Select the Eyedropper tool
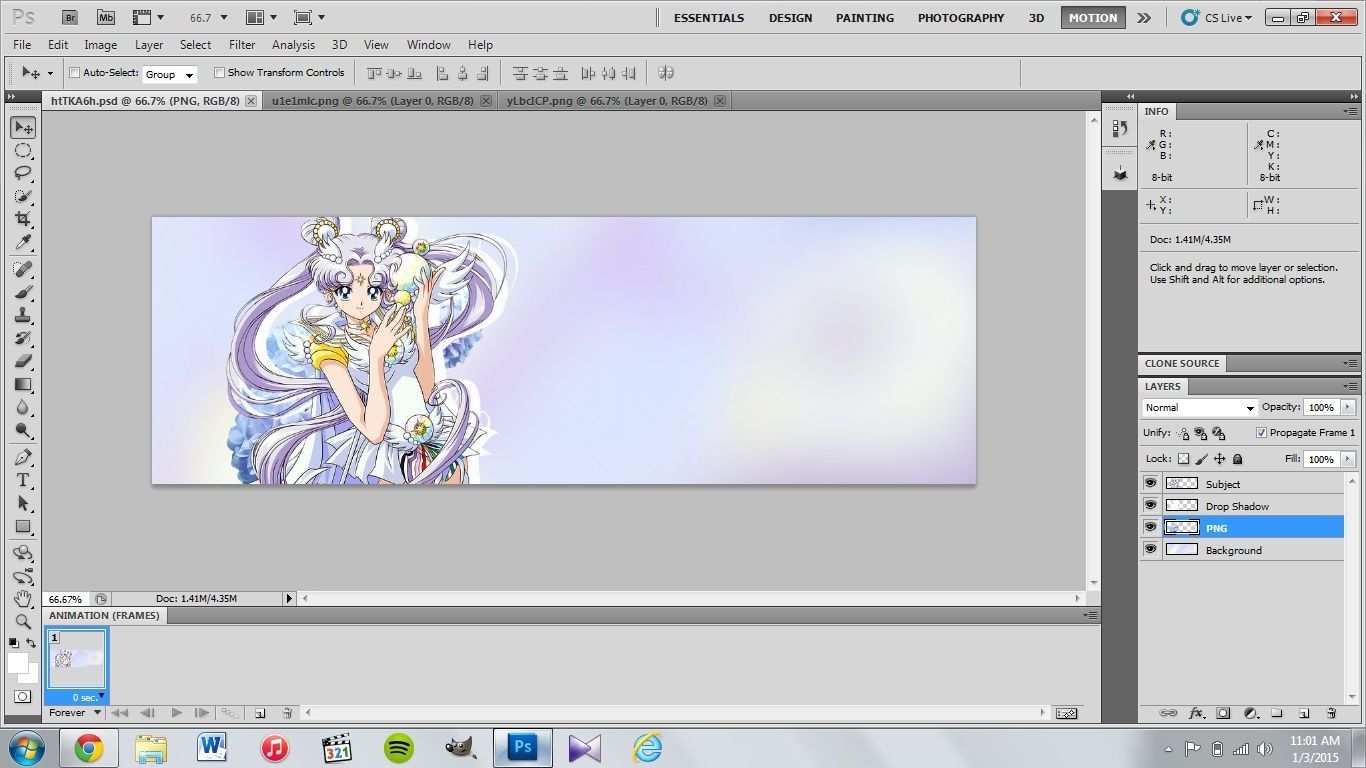Screen dimensions: 1366x768 pyautogui.click(x=23, y=242)
